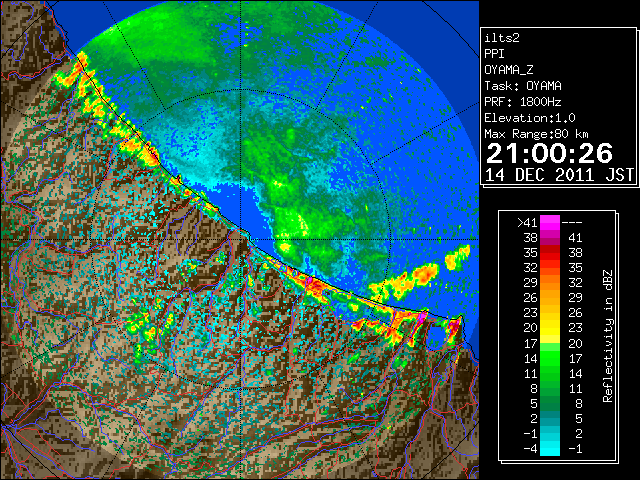Pick the yellow 20 to 23 dBZ band
This screenshot has height=480, width=640.
click(550, 328)
